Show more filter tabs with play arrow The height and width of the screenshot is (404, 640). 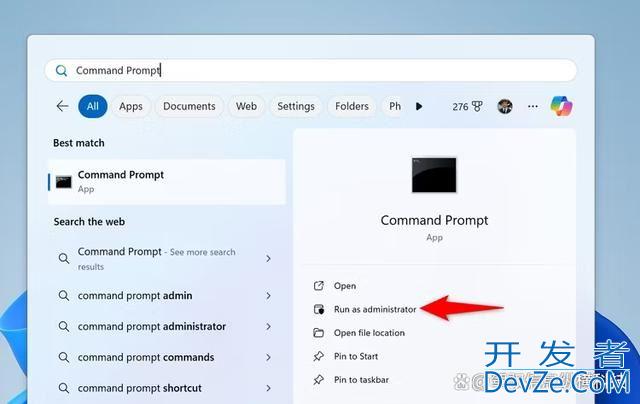pos(419,107)
